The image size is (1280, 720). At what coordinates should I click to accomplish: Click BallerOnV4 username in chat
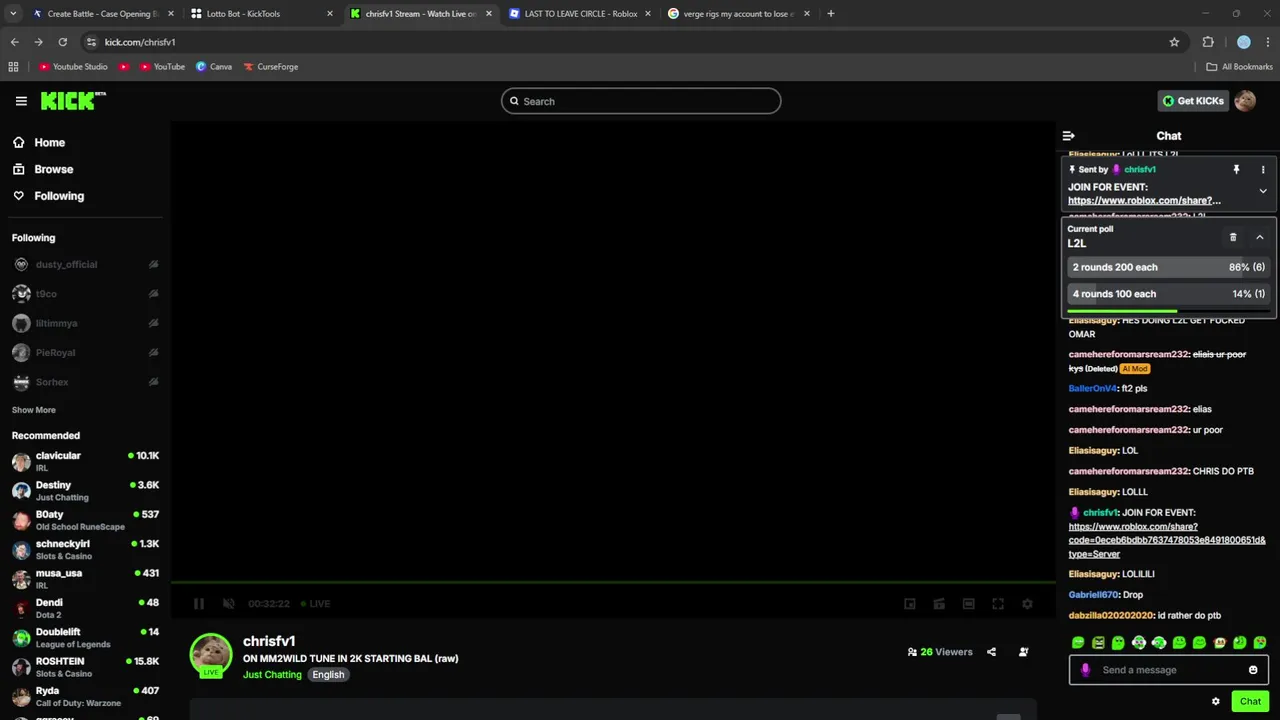1092,388
